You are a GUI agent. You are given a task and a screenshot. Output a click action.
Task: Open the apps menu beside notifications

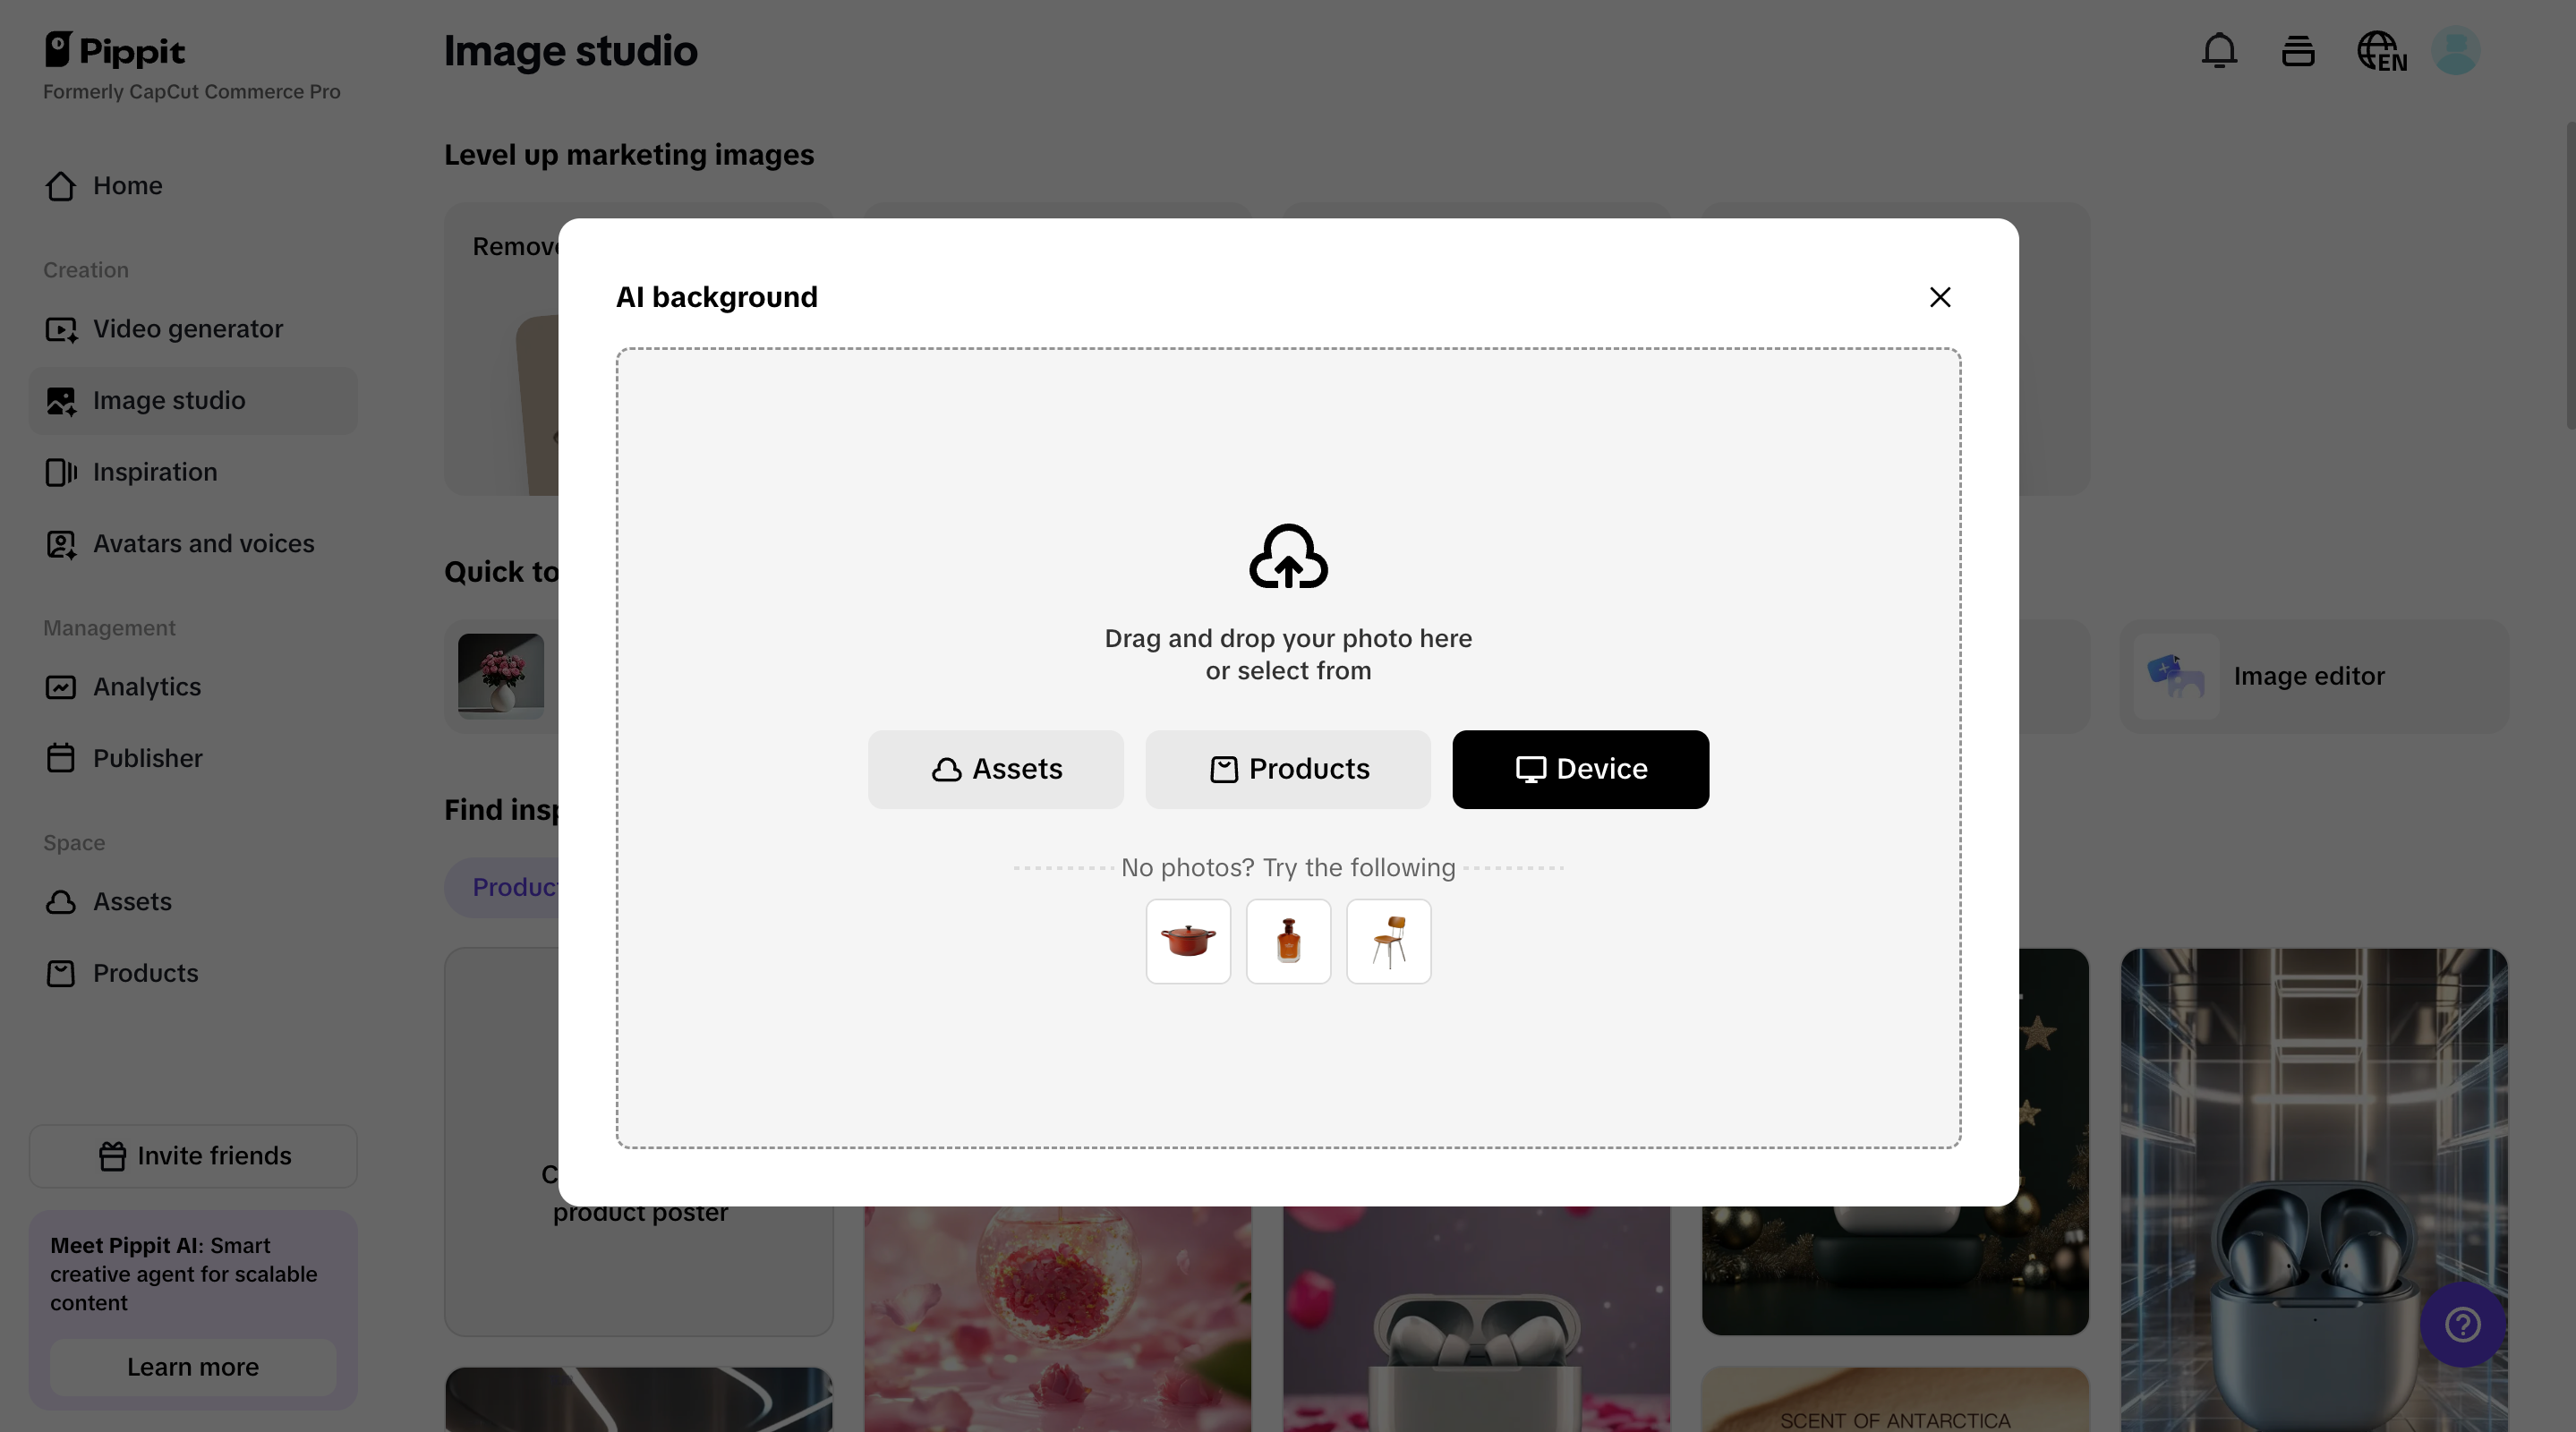click(2297, 50)
